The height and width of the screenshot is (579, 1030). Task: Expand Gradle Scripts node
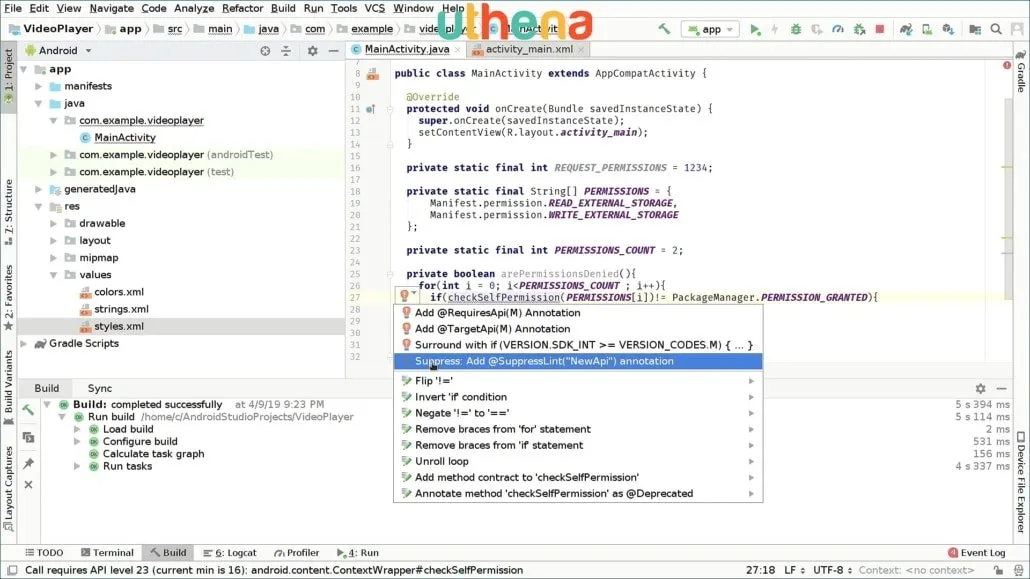pyautogui.click(x=24, y=343)
